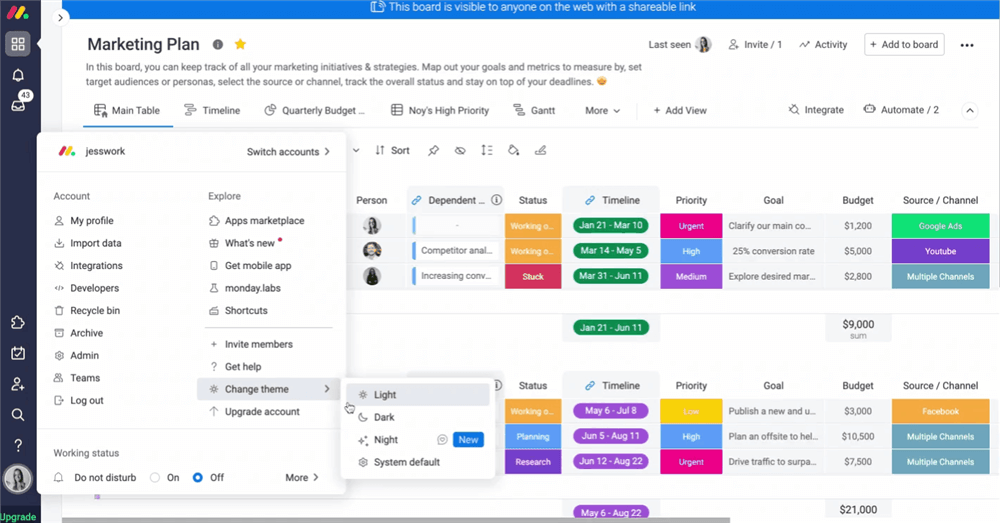The image size is (1000, 523).
Task: Open Shortcuts in Explore list
Action: click(239, 311)
